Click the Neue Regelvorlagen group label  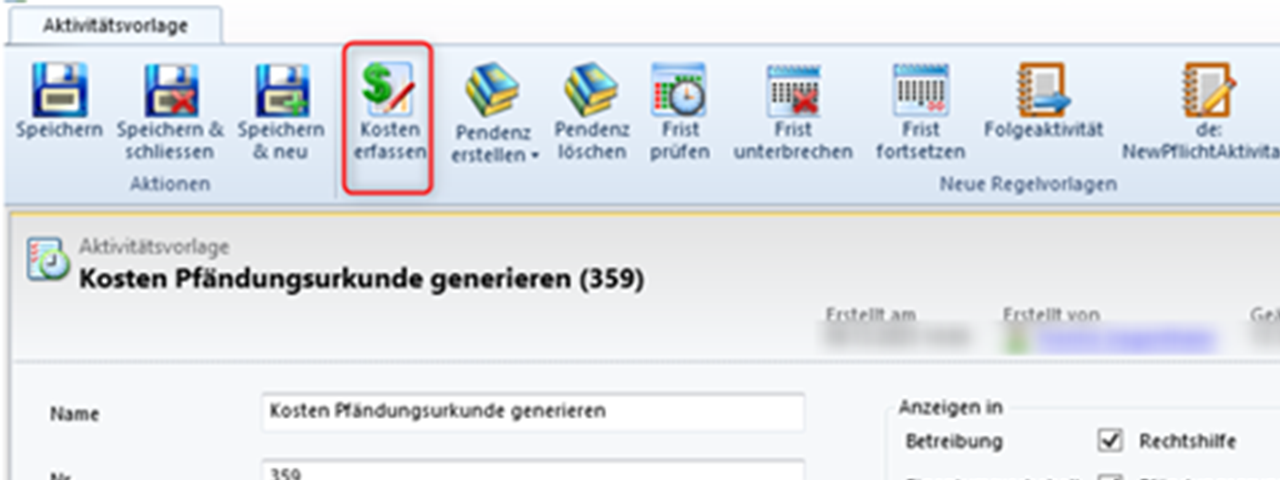point(1028,184)
